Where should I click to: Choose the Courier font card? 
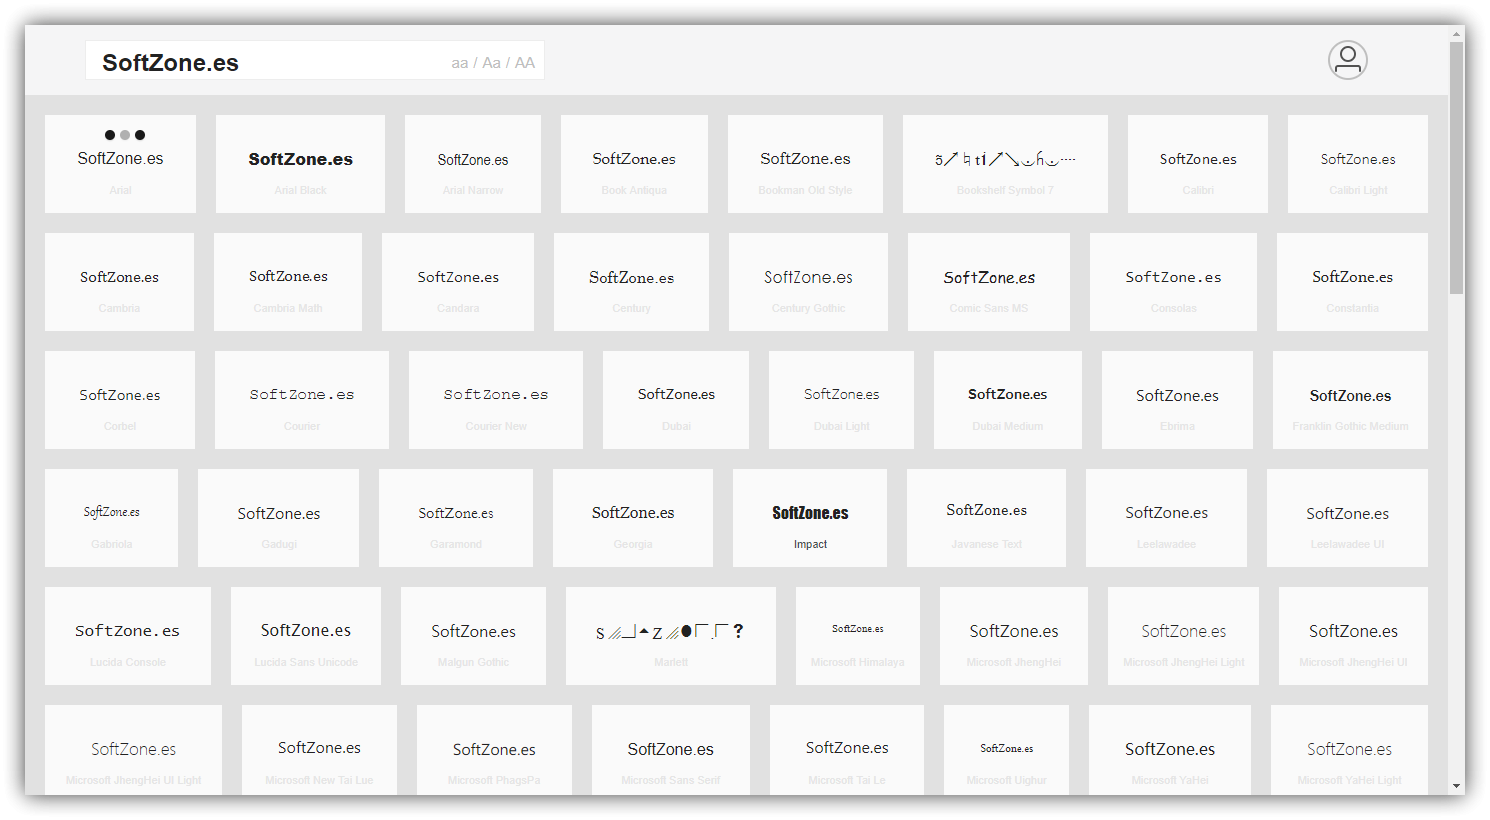click(x=302, y=400)
